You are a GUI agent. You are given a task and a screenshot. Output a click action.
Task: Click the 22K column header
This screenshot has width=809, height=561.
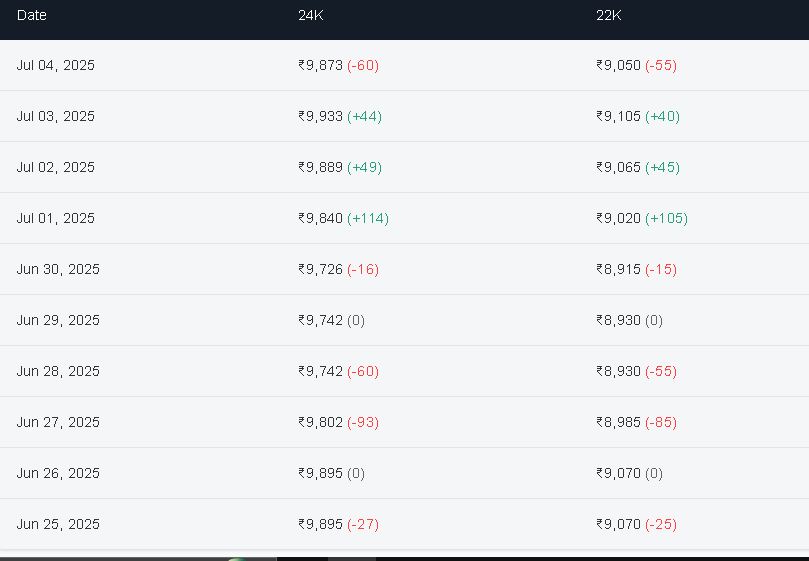(608, 15)
